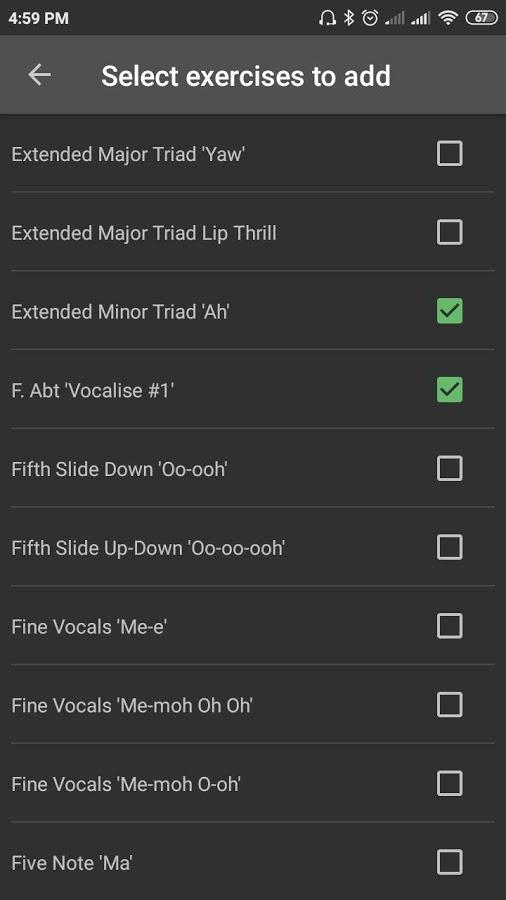Check Fine Vocals 'Me-moh O-oh' checkbox
The width and height of the screenshot is (506, 900).
449,783
